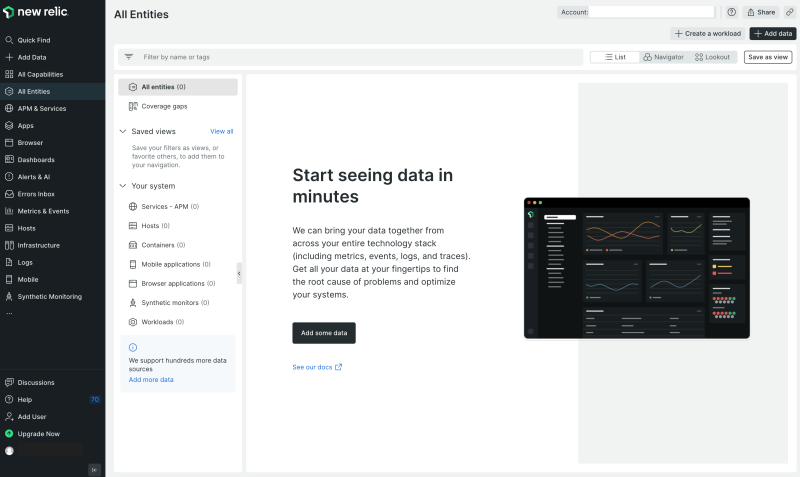800x477 pixels.
Task: Open Help in the sidebar
Action: click(x=24, y=399)
